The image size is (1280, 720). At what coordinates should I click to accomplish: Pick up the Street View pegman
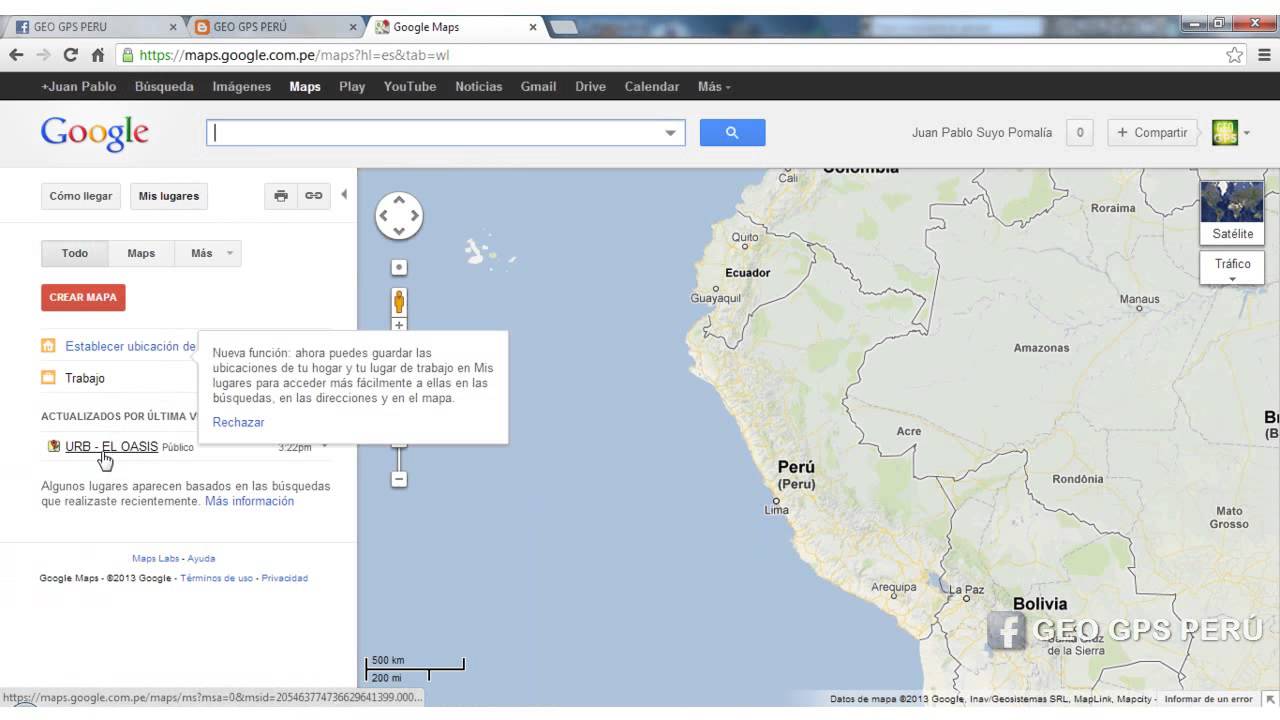tap(399, 301)
